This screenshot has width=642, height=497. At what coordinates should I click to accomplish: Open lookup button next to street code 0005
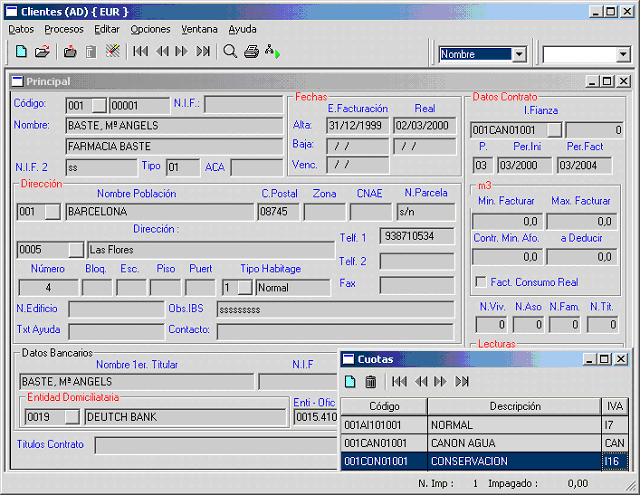click(x=76, y=249)
